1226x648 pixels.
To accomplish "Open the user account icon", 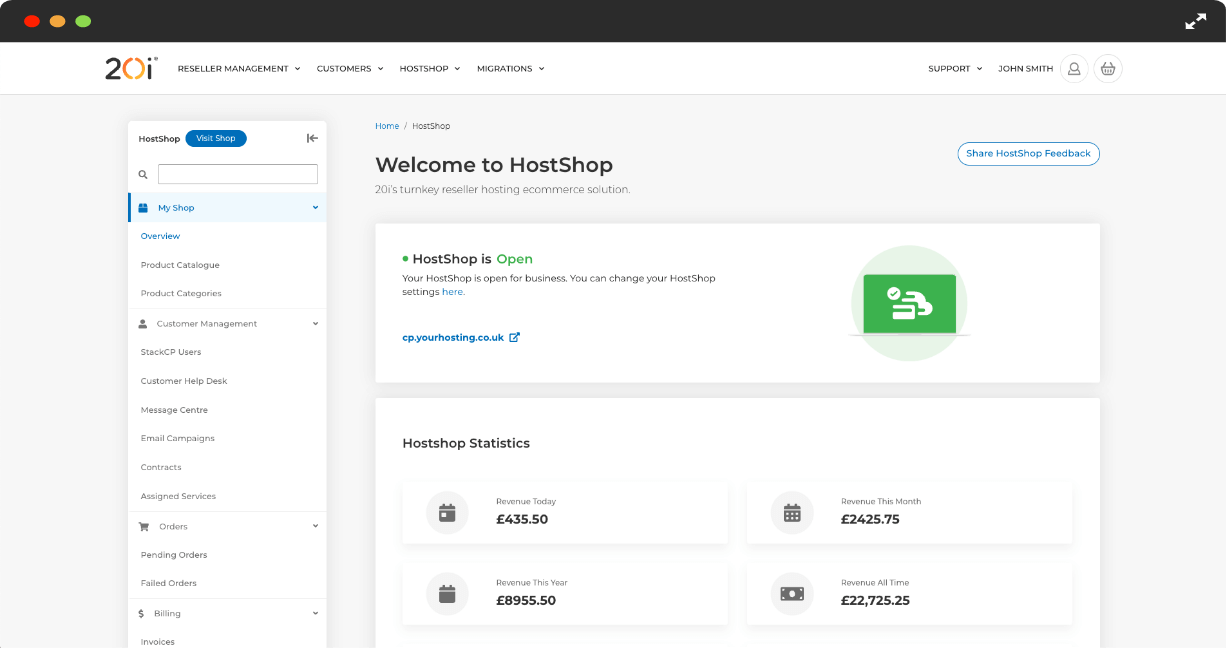I will click(1074, 69).
